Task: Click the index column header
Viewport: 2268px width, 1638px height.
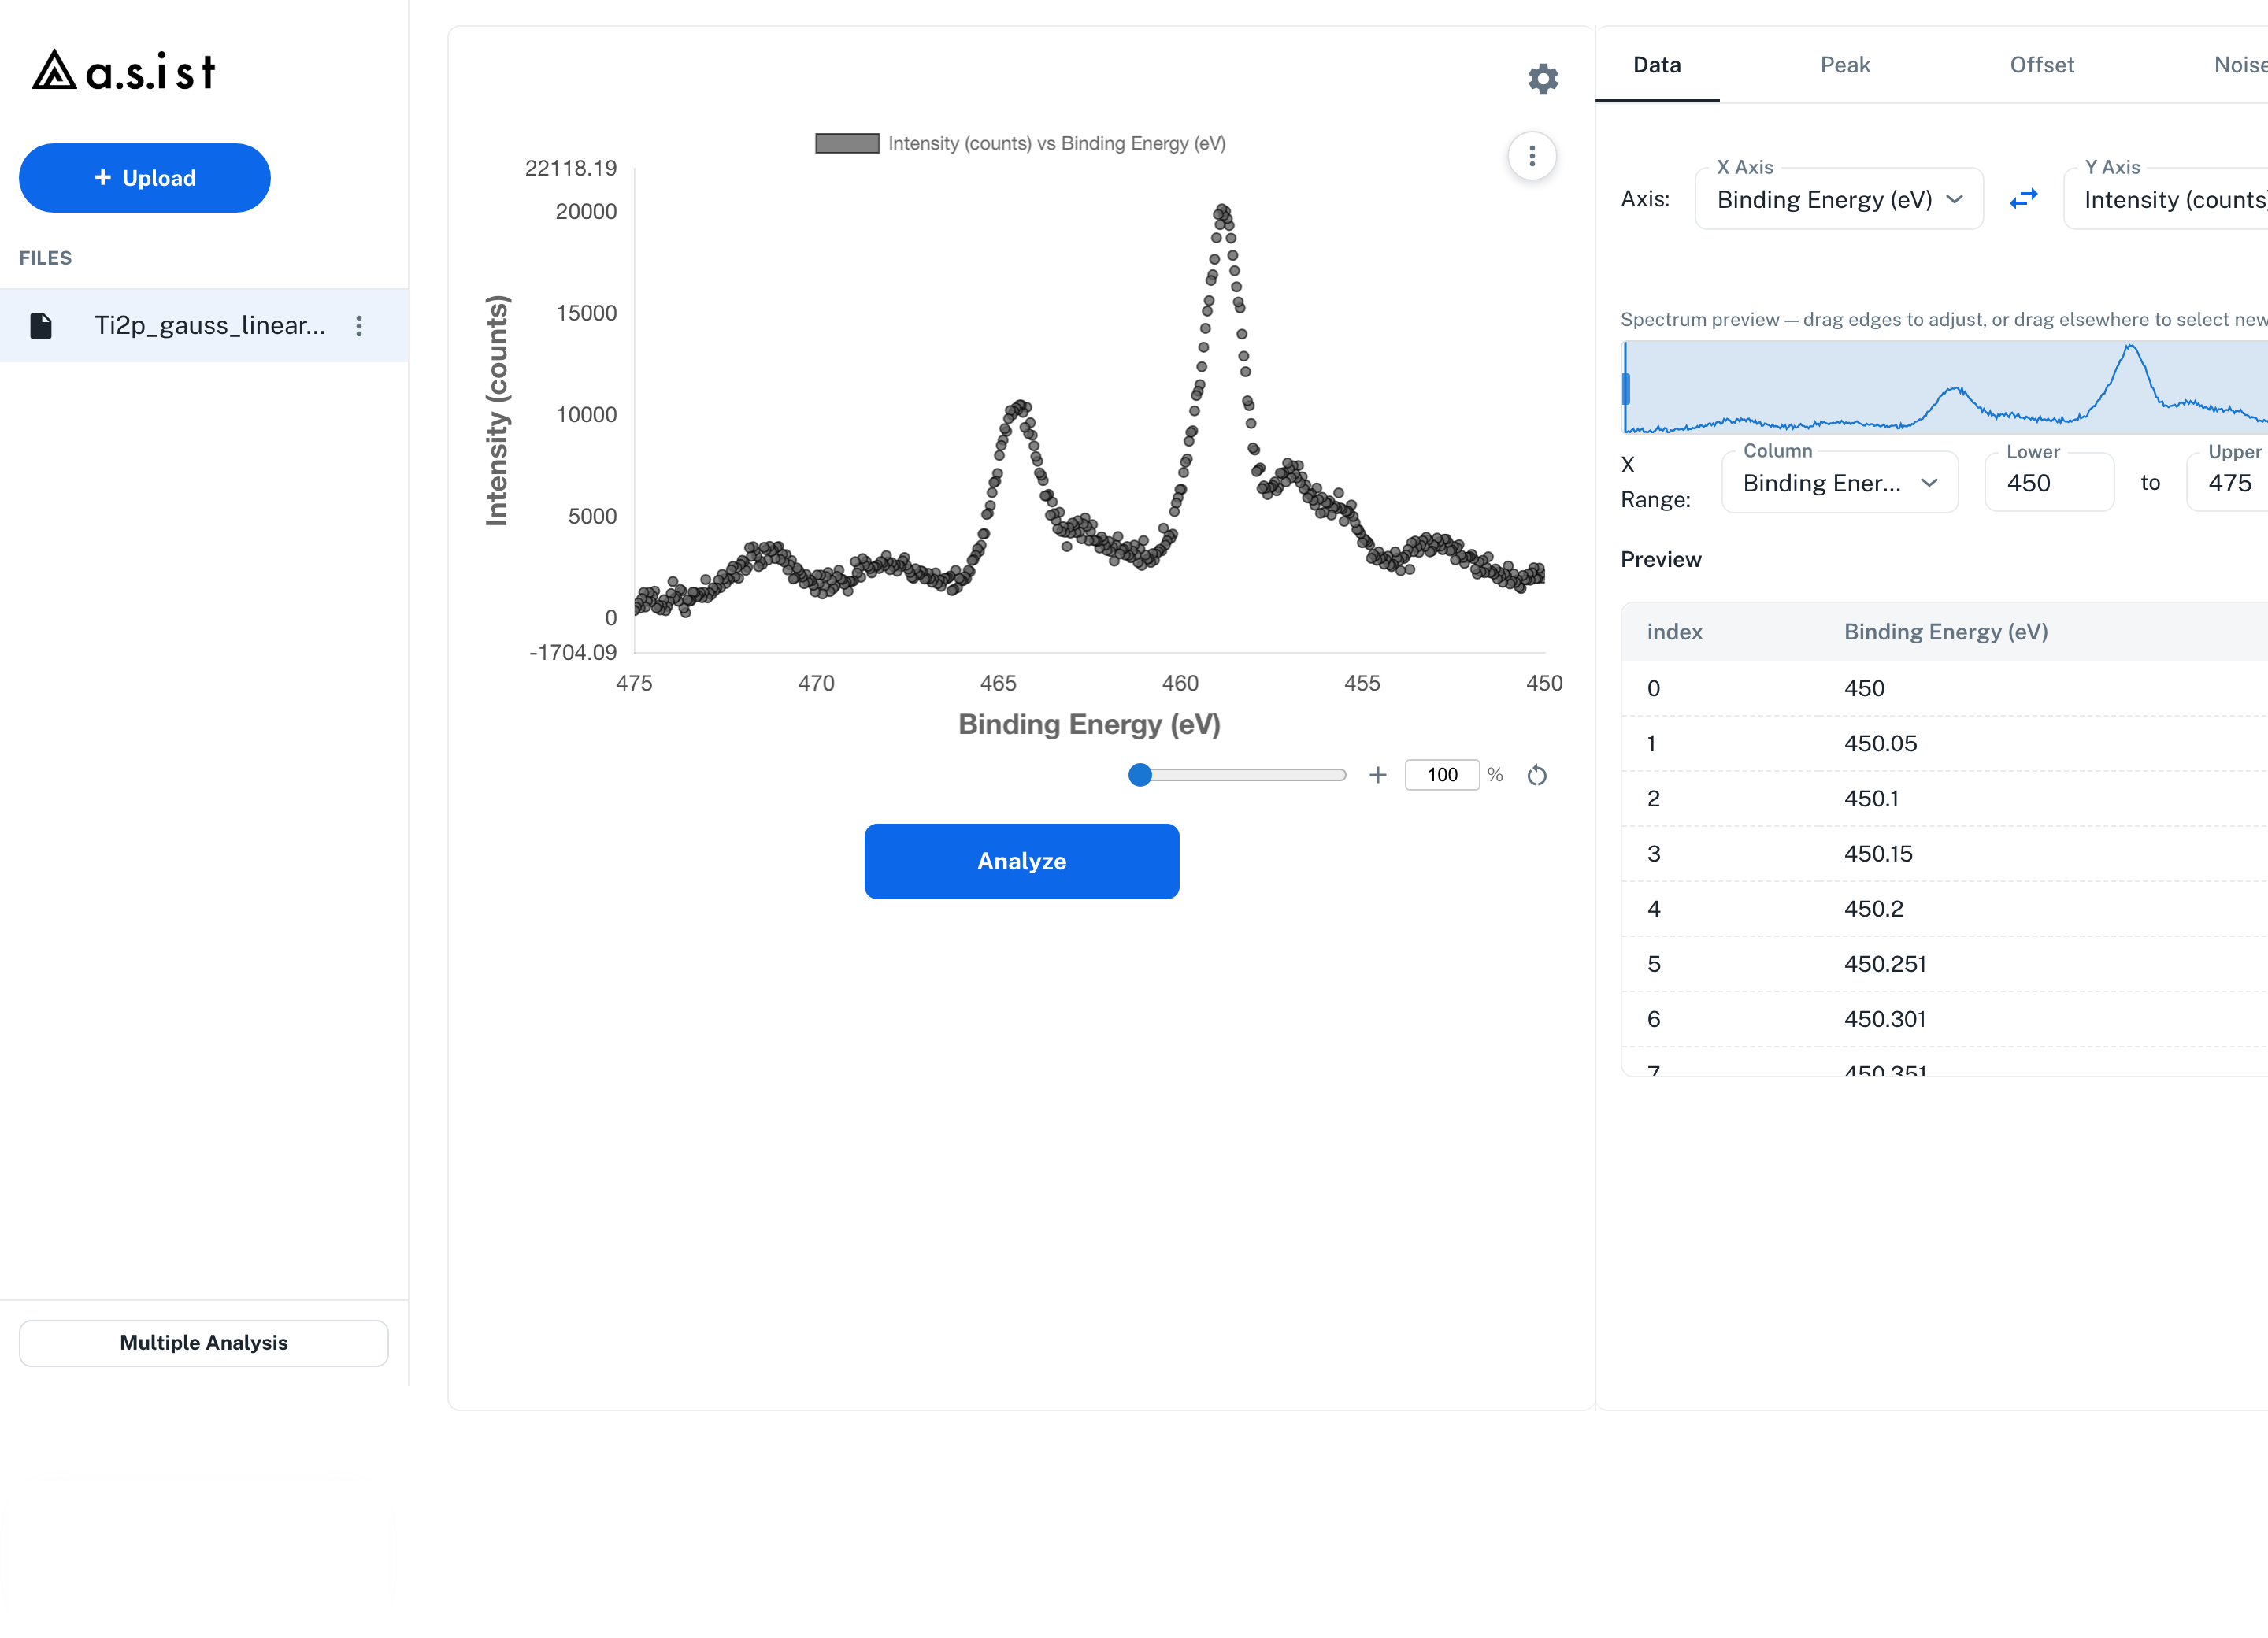Action: pyautogui.click(x=1675, y=632)
